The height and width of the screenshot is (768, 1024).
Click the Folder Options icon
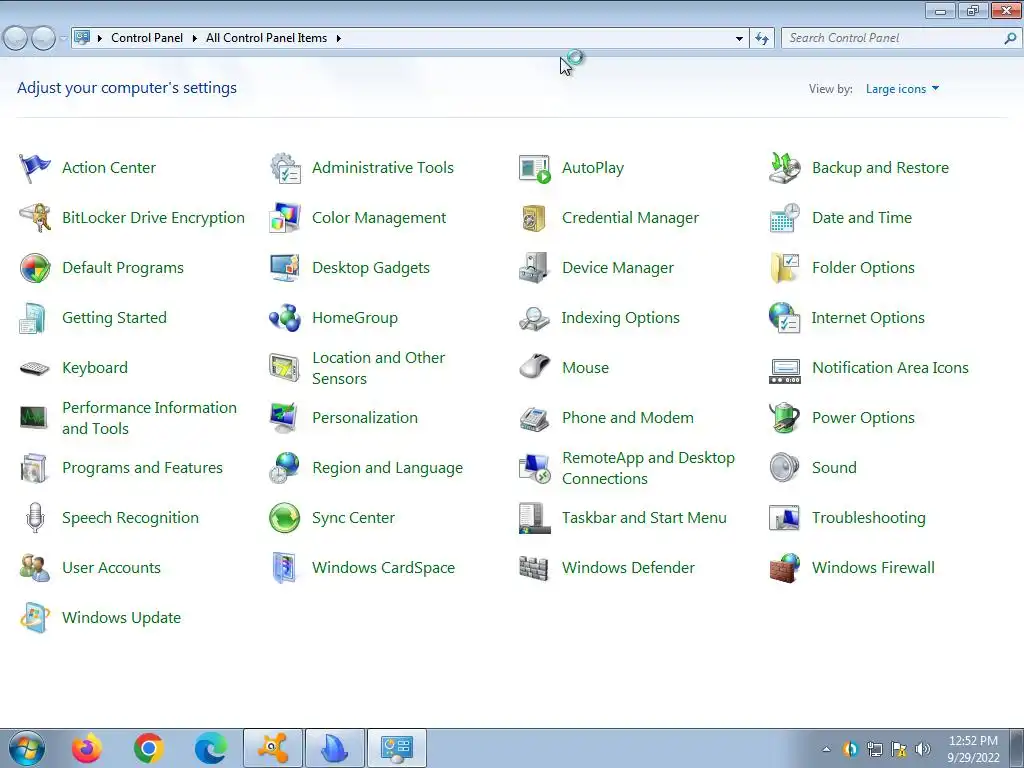(784, 268)
